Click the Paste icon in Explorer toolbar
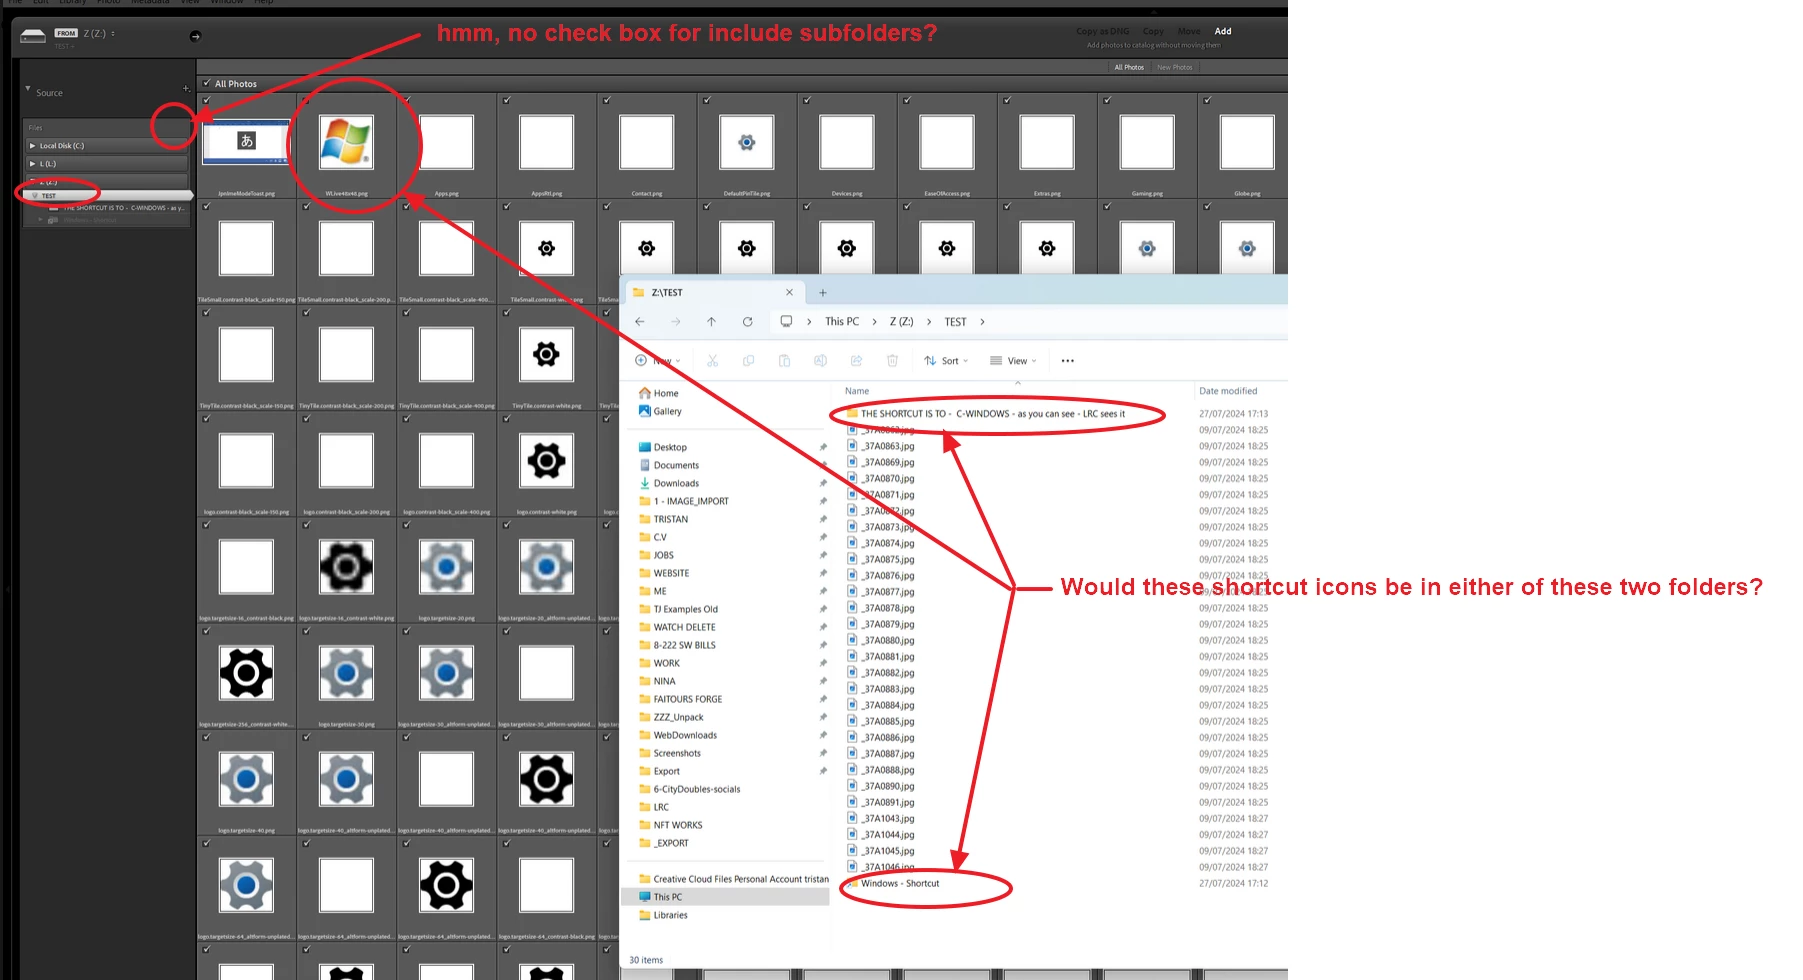Viewport: 1803px width, 980px height. (784, 361)
